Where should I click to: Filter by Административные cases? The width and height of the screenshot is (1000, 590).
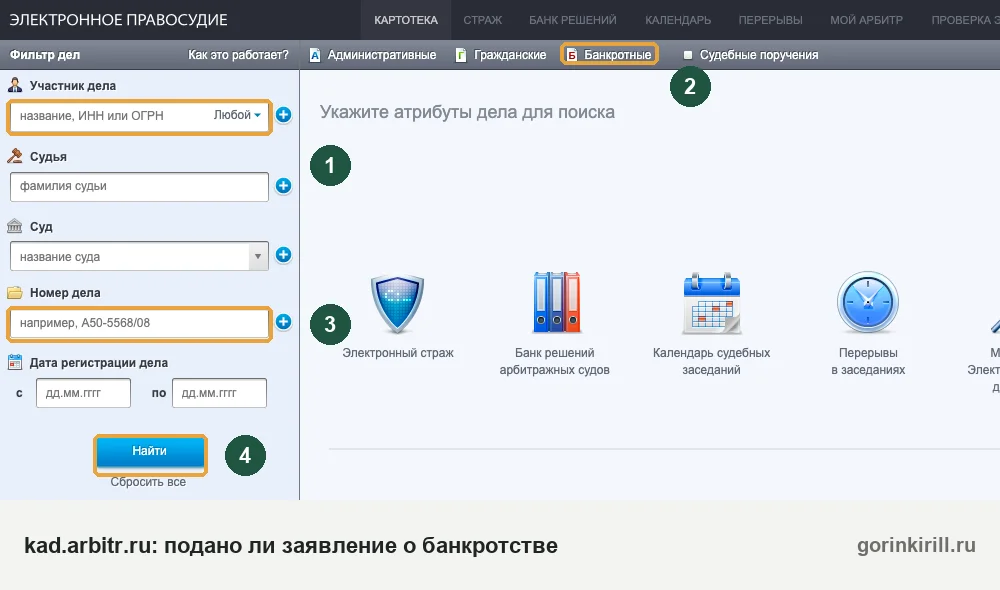373,55
